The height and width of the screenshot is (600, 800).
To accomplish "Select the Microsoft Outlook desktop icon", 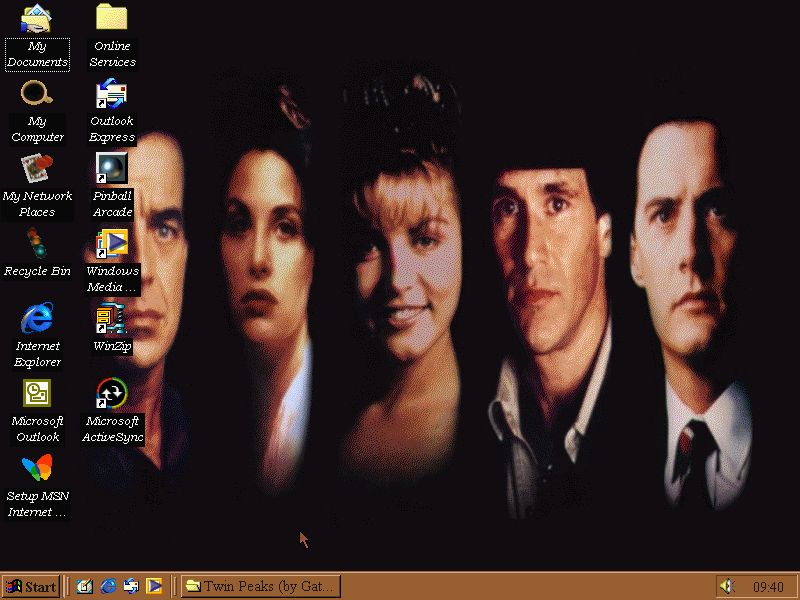I will (x=37, y=393).
